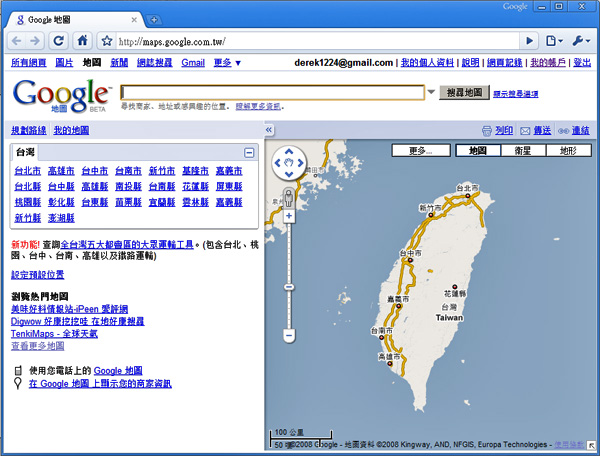Click the hand icon in the pan control
Viewport: 600px width, 456px height.
(289, 163)
